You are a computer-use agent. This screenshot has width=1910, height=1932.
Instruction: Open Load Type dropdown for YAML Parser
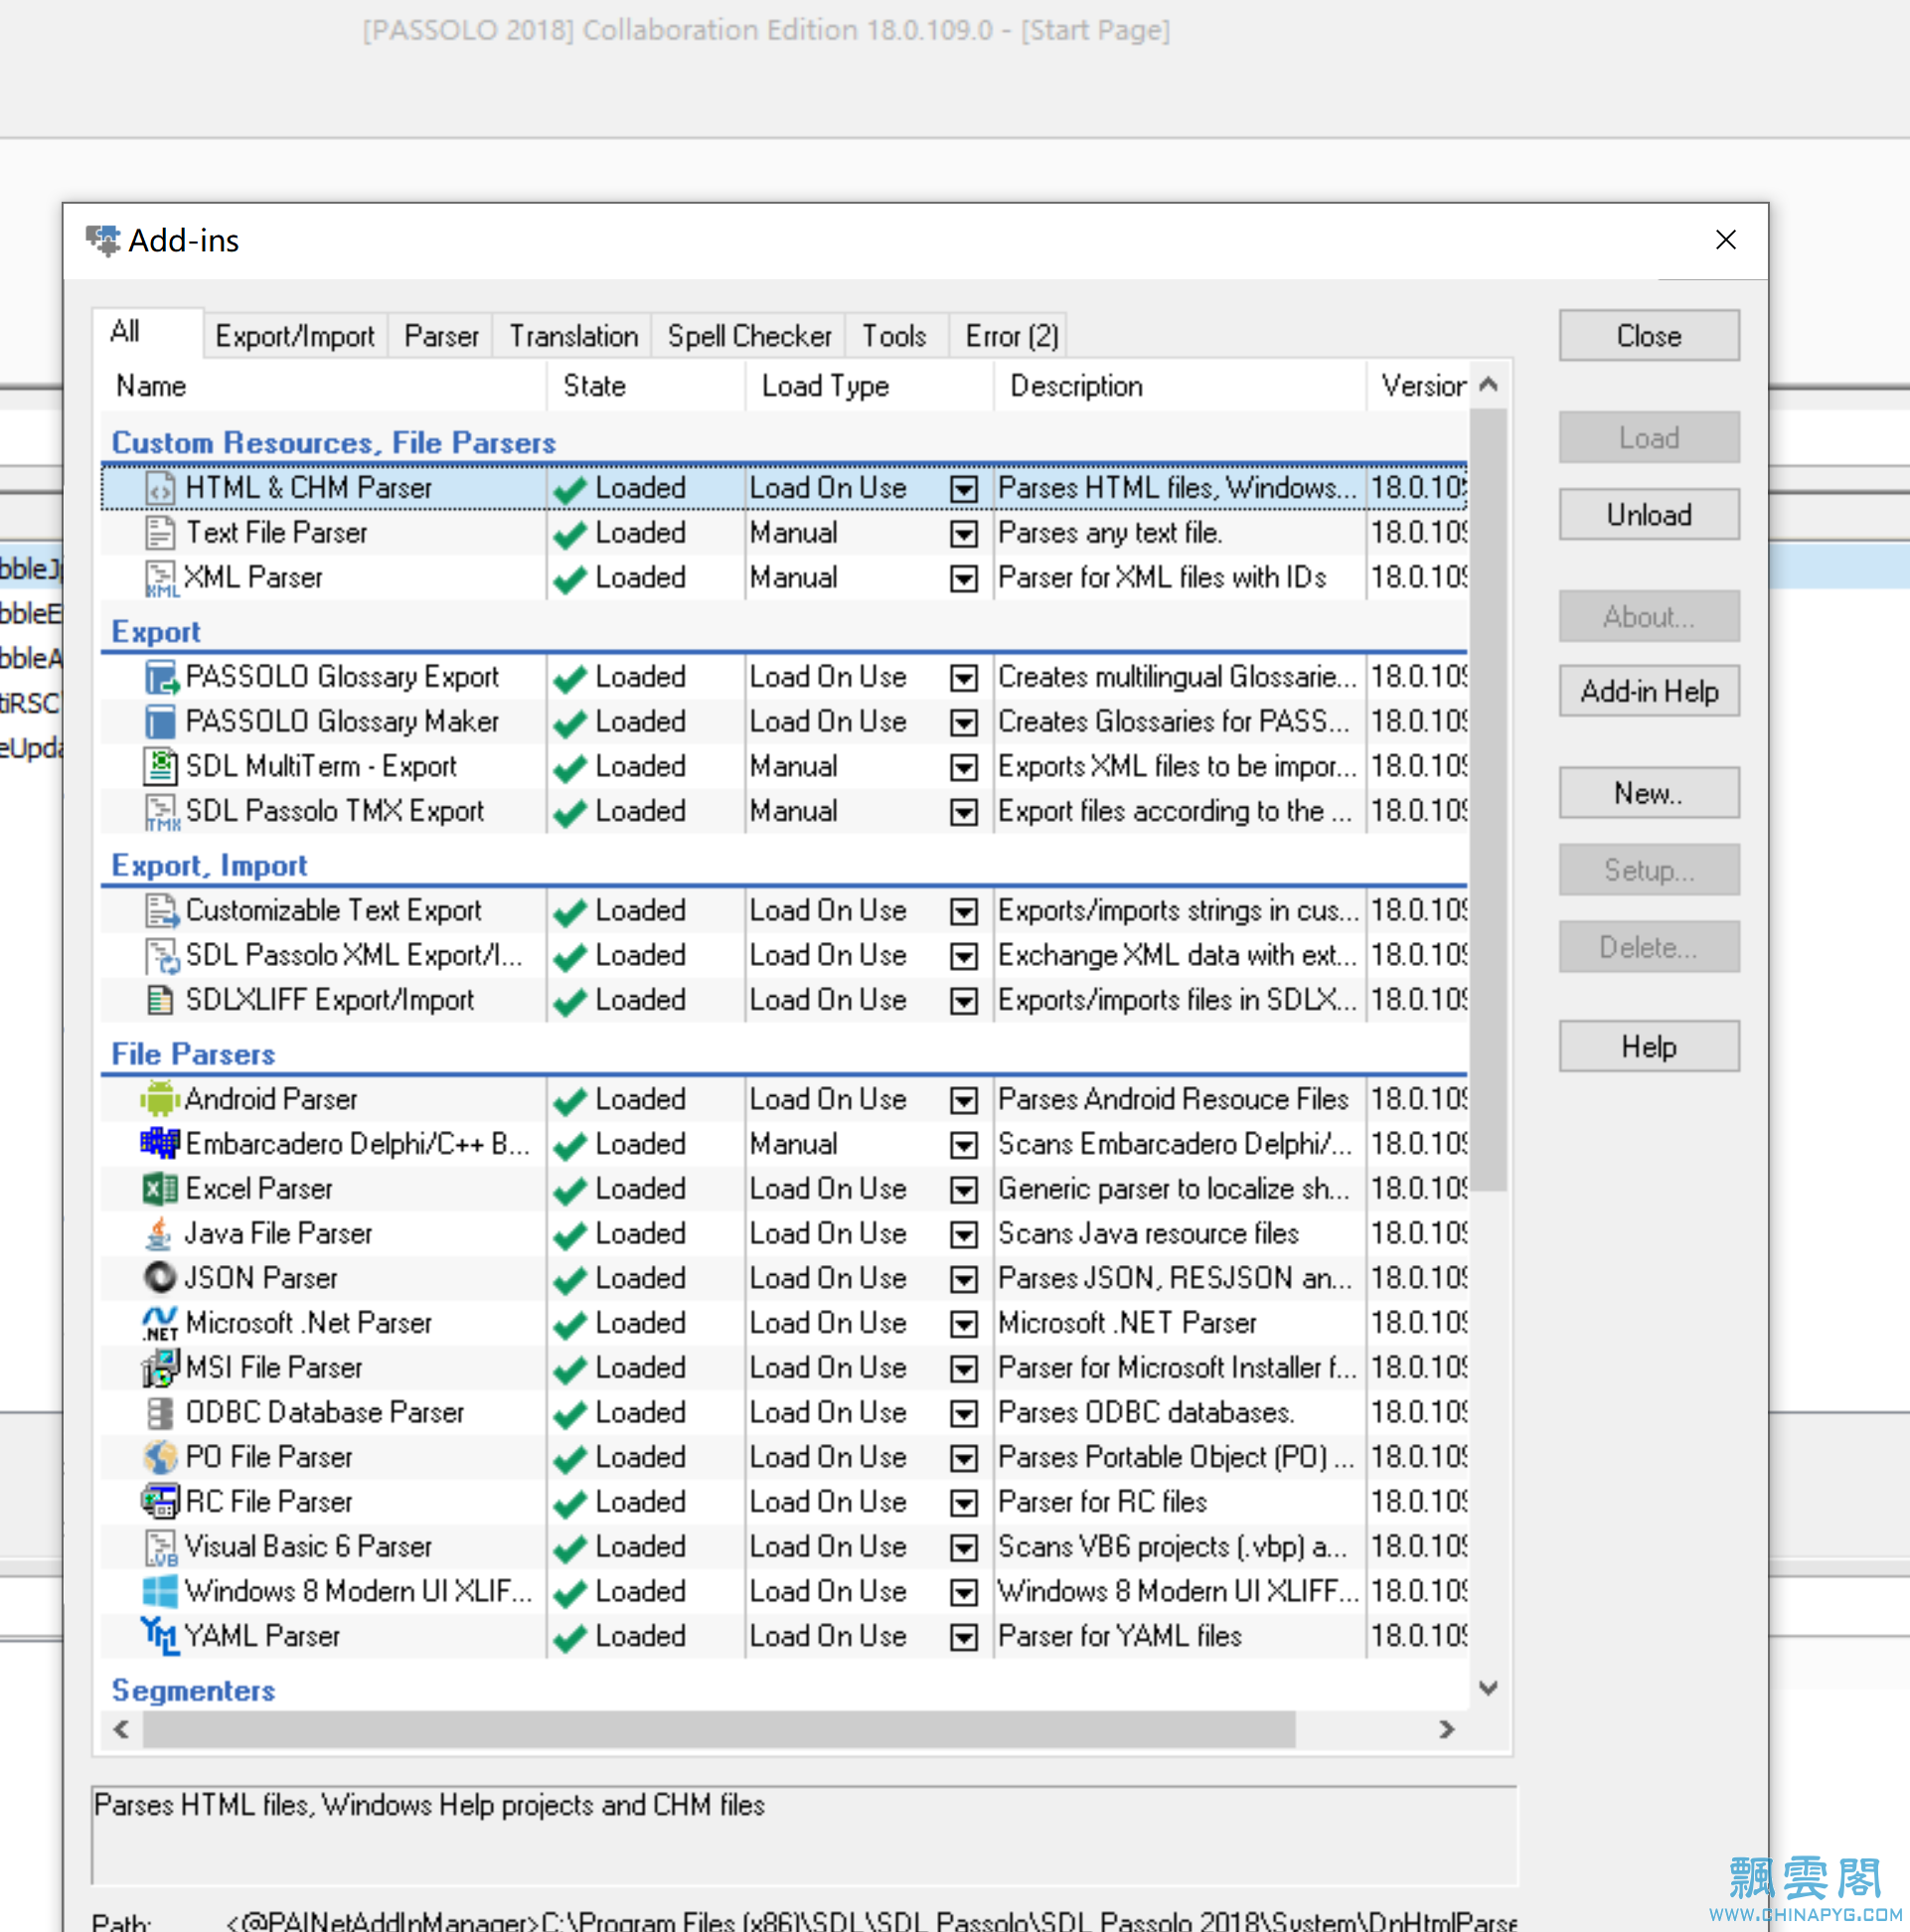coord(963,1638)
